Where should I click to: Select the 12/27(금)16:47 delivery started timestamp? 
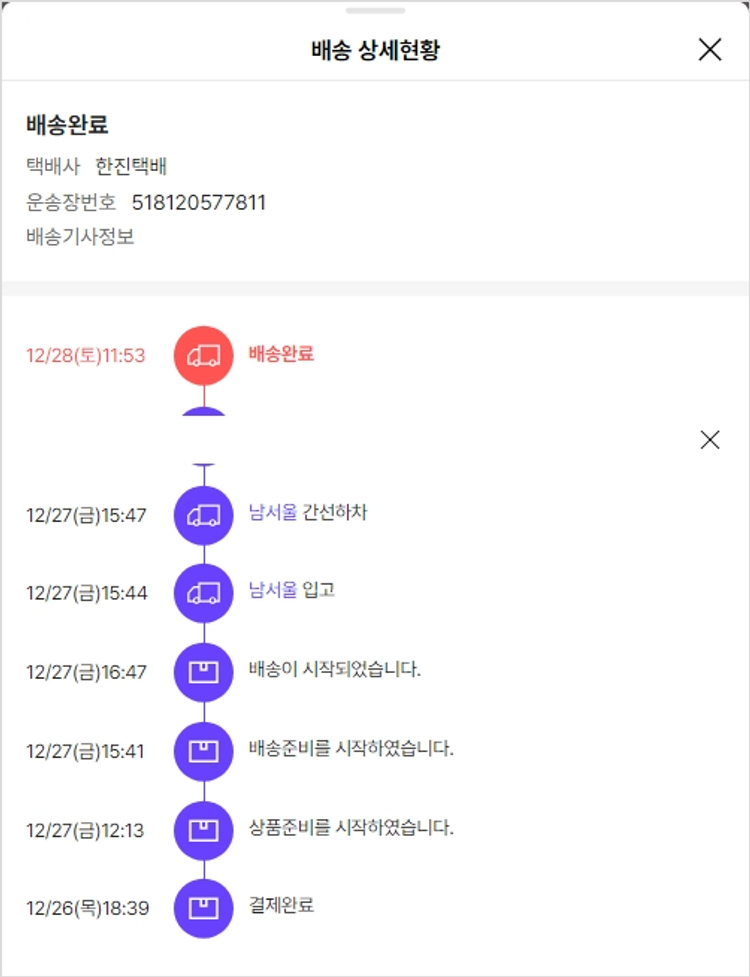pyautogui.click(x=86, y=672)
